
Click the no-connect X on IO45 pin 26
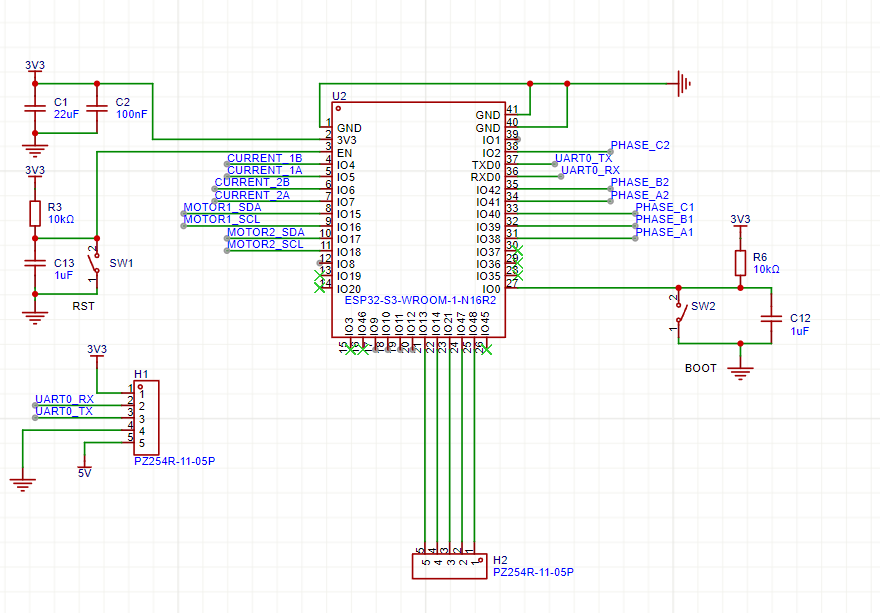(487, 350)
